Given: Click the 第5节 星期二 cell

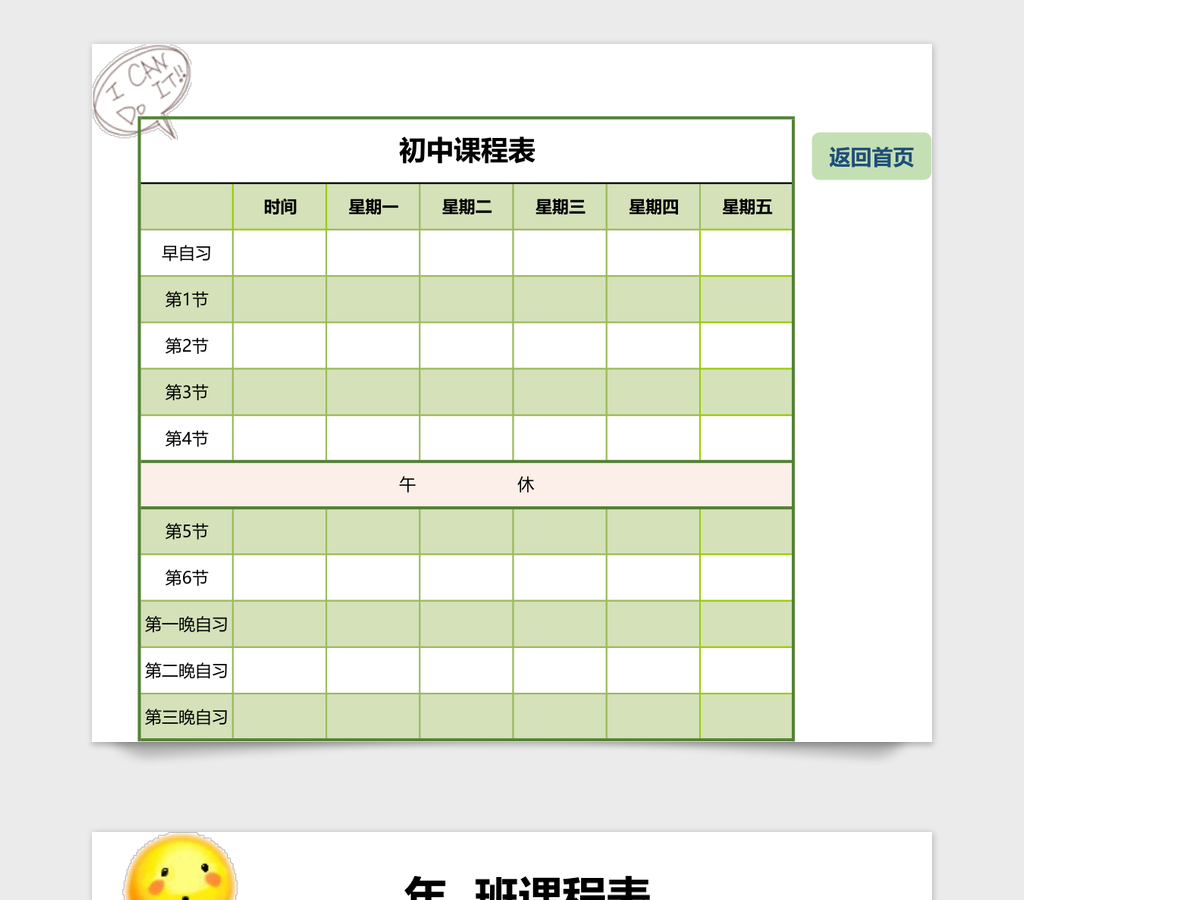Looking at the screenshot, I should click(x=467, y=531).
